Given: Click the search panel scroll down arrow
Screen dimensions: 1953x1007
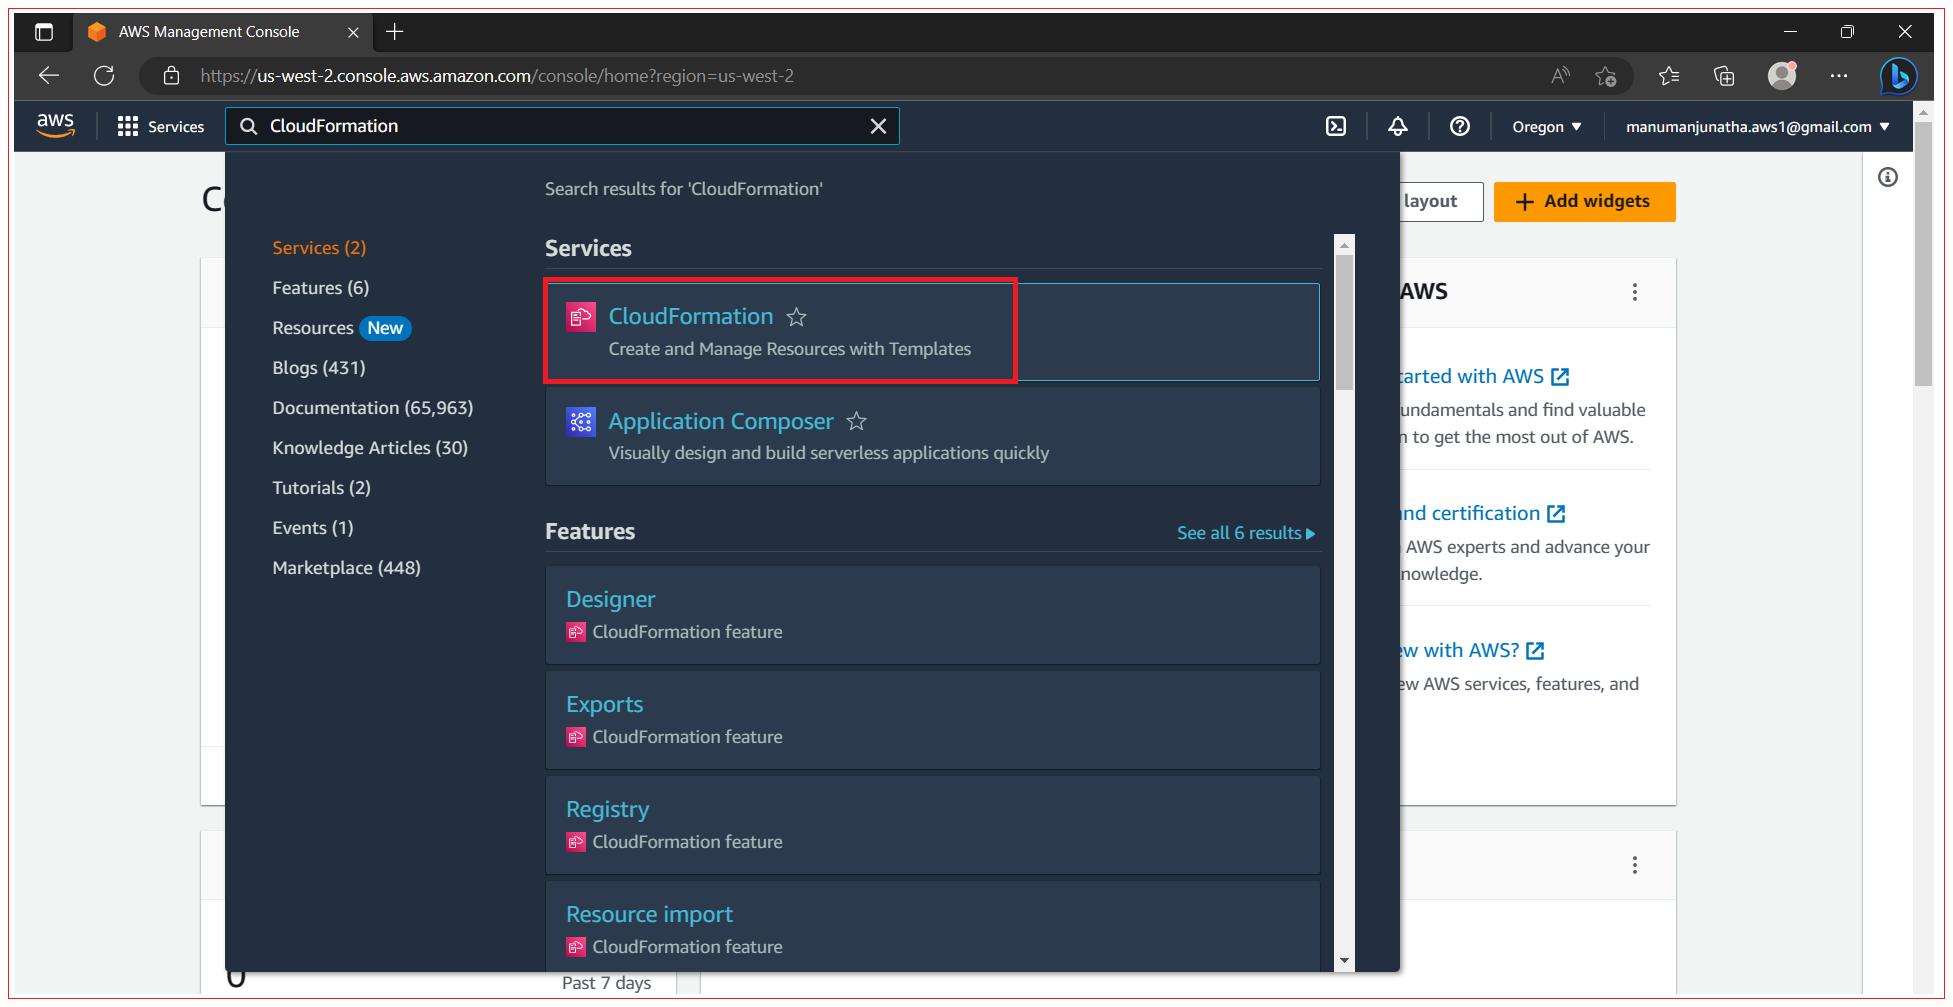Looking at the screenshot, I should pyautogui.click(x=1344, y=960).
